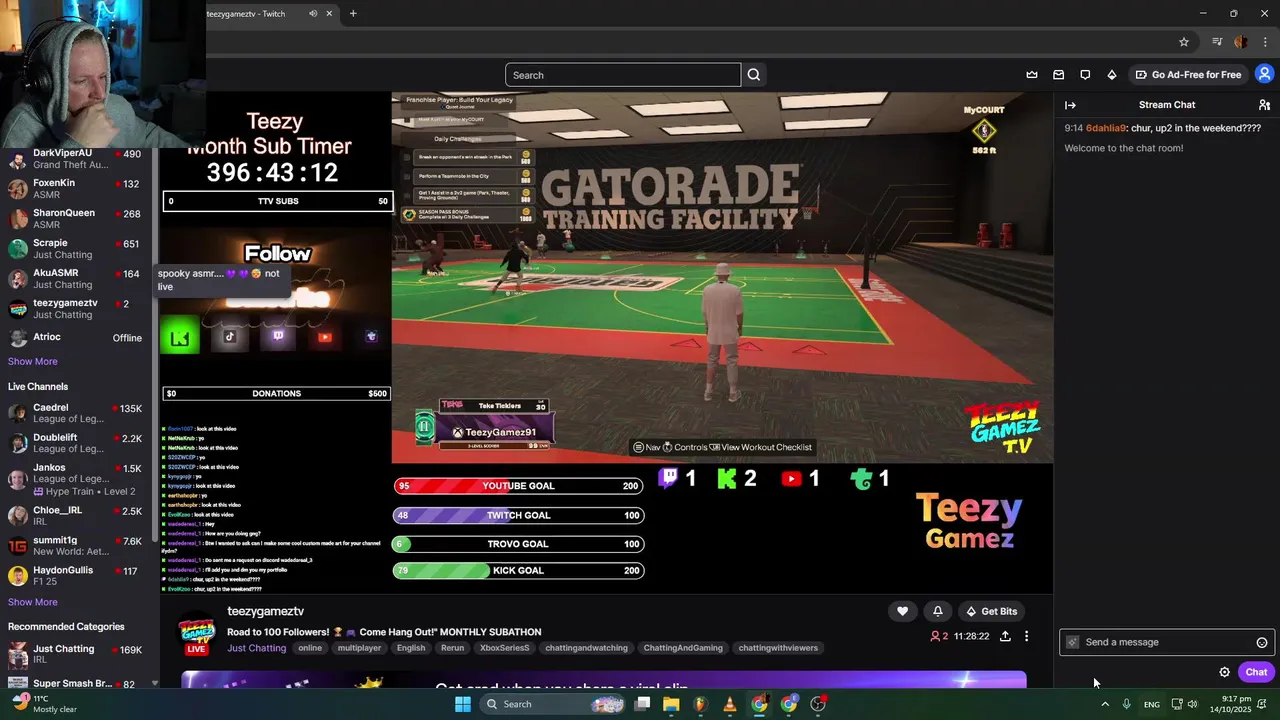Viewport: 1280px width, 720px height.
Task: Click the taskbar Search box
Action: coord(552,704)
